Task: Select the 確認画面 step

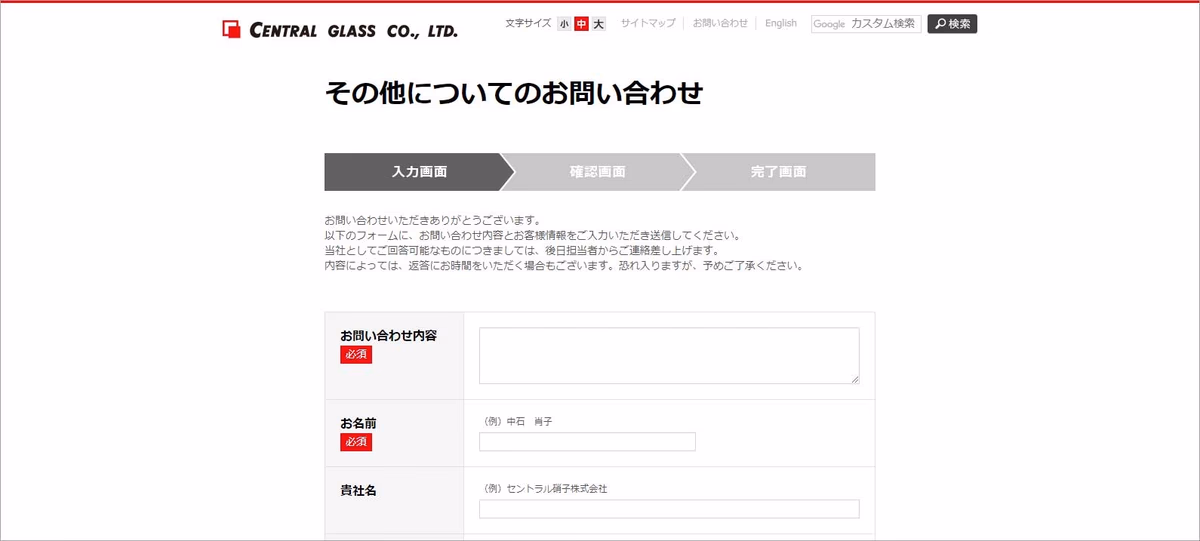Action: (598, 172)
